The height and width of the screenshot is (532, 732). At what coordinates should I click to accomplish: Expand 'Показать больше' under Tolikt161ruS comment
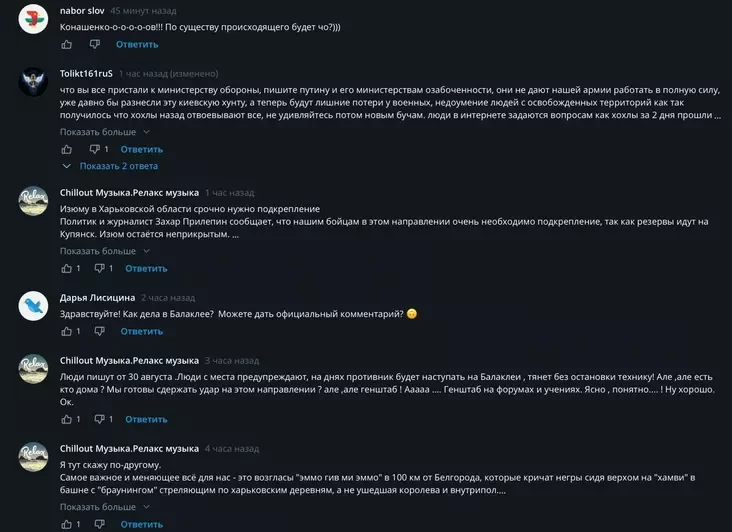[x=98, y=132]
